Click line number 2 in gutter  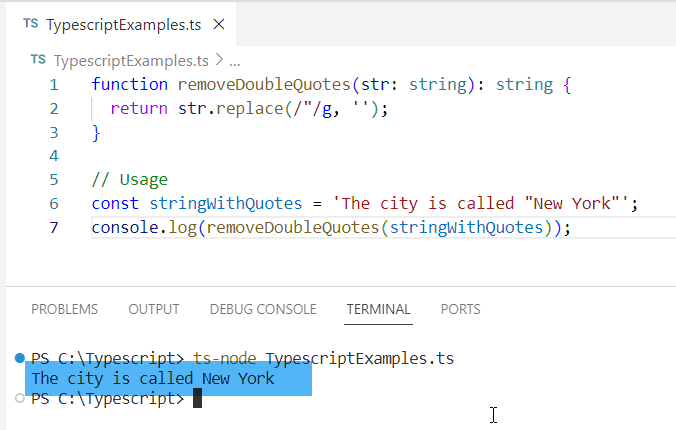(54, 109)
